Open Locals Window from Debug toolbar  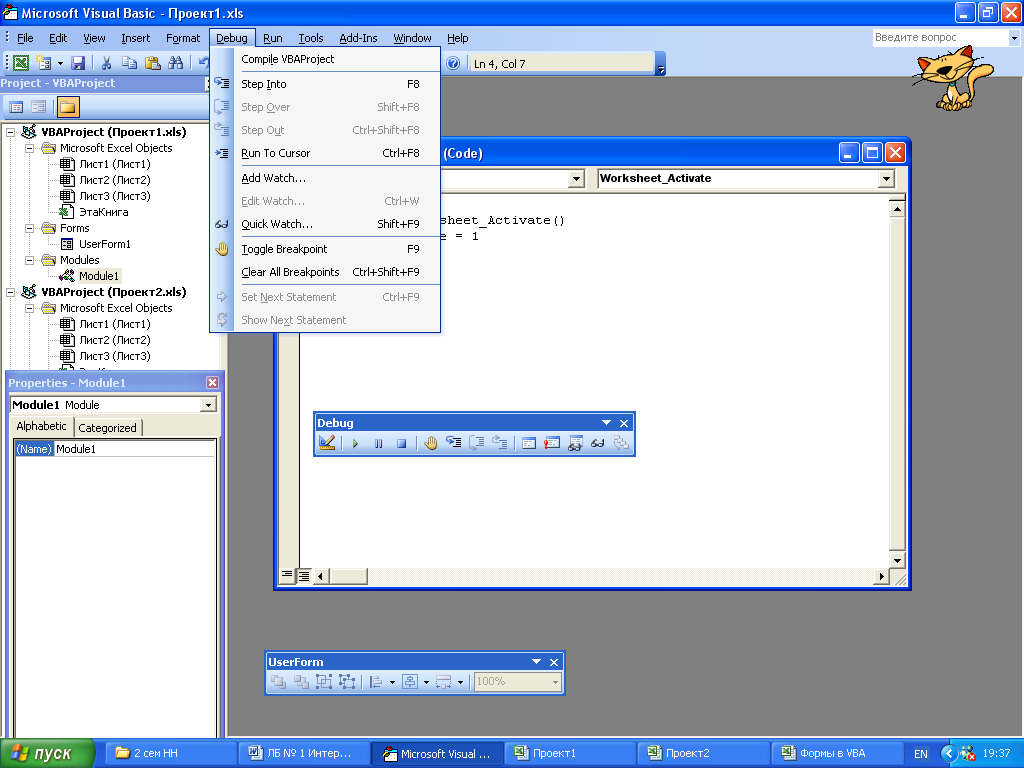tap(528, 443)
